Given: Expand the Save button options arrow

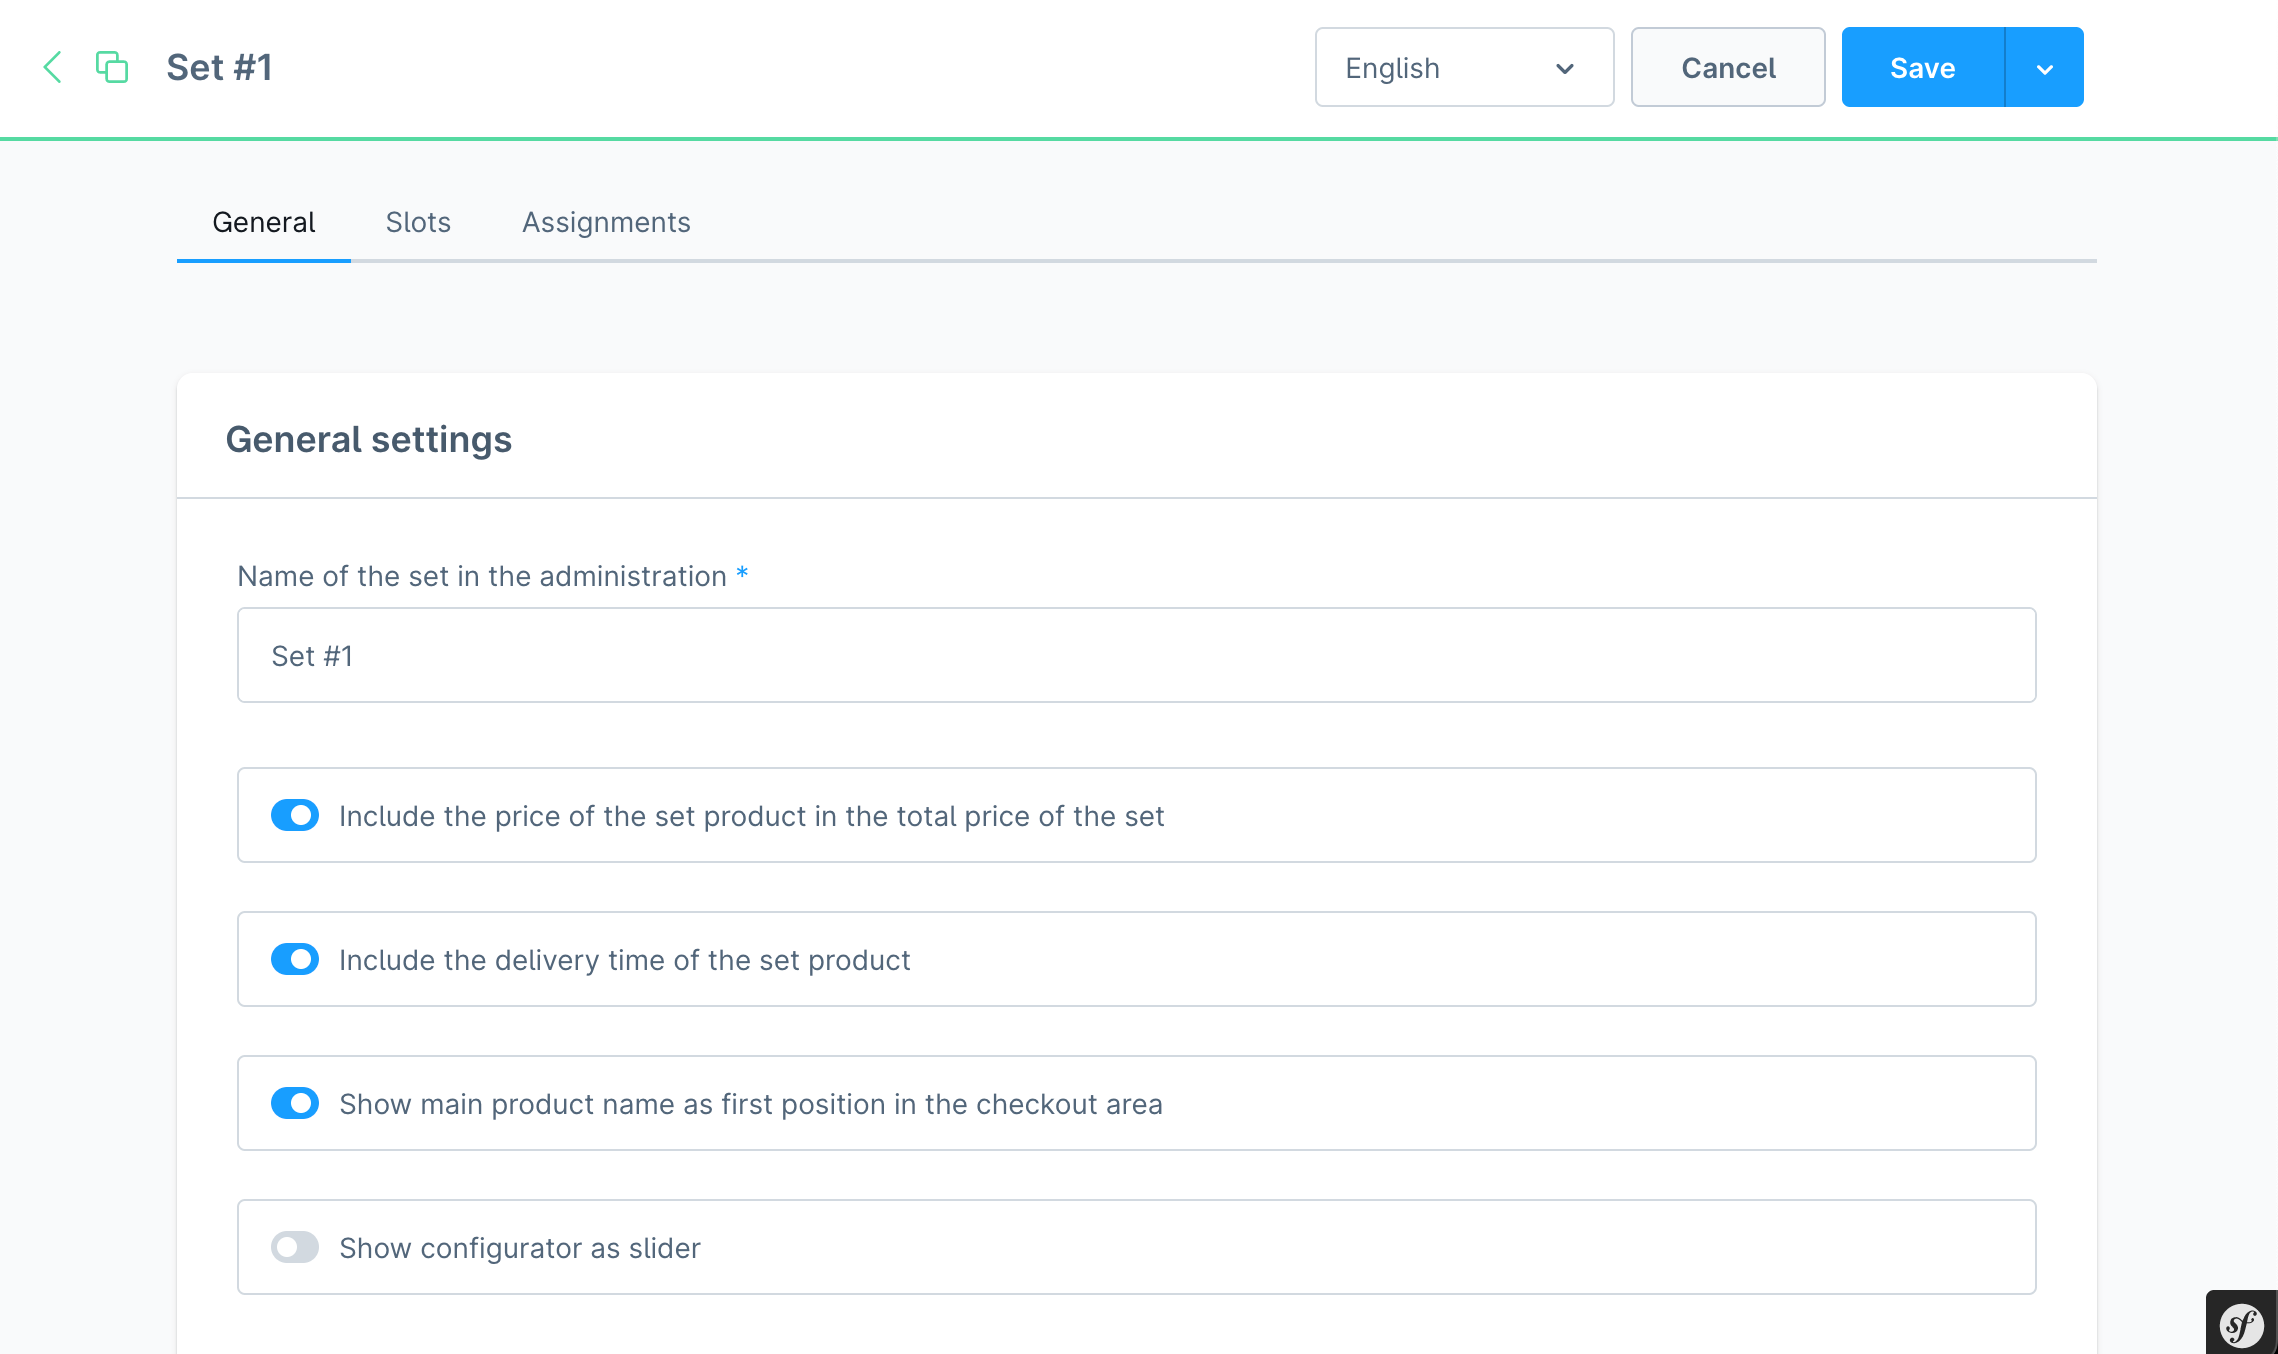Looking at the screenshot, I should (x=2045, y=67).
